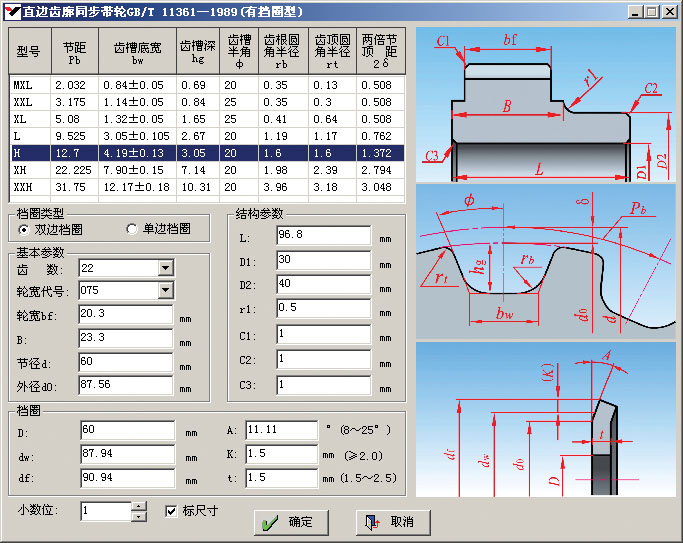The width and height of the screenshot is (683, 543).
Task: Click the 取消 button
Action: pos(391,522)
